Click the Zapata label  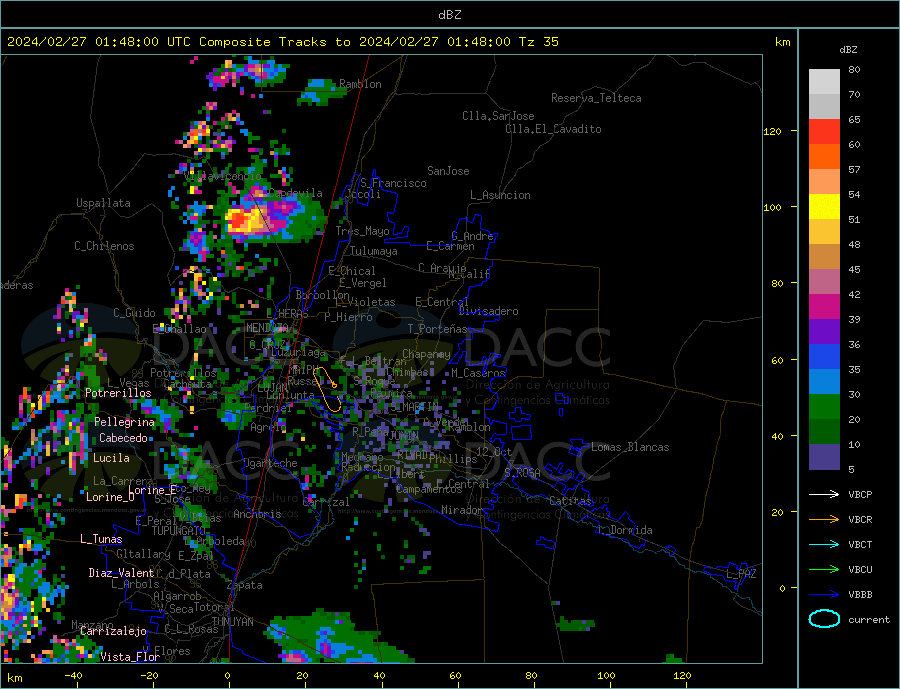[245, 586]
